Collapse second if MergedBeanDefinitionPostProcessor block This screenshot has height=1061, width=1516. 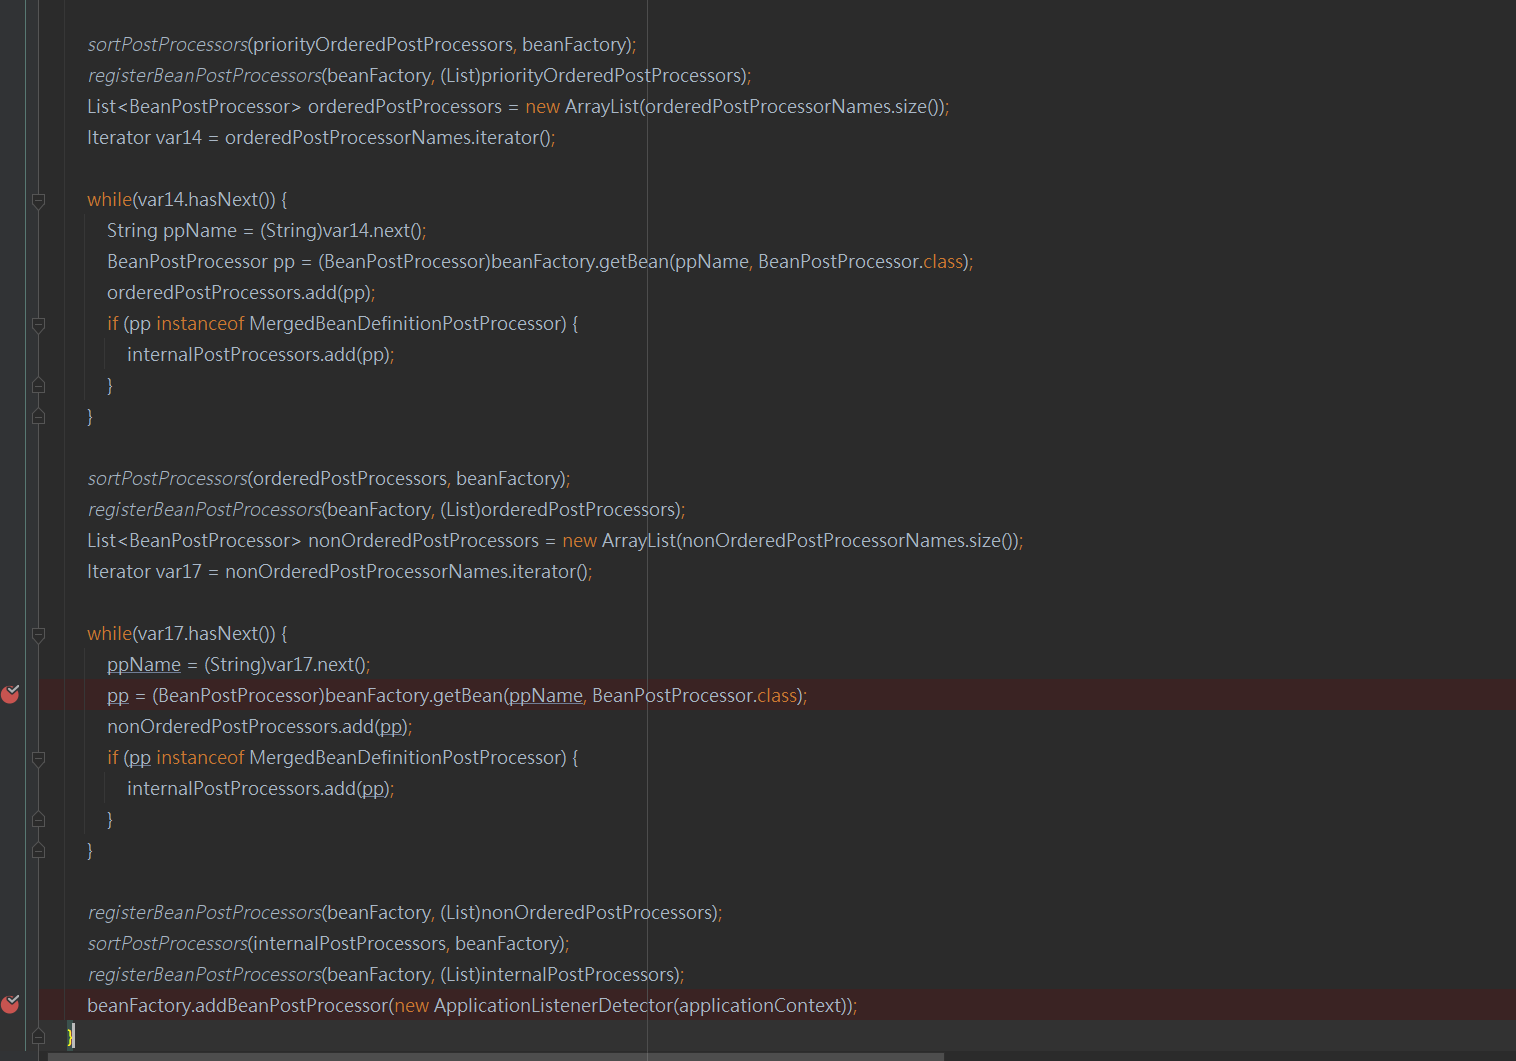pos(38,758)
